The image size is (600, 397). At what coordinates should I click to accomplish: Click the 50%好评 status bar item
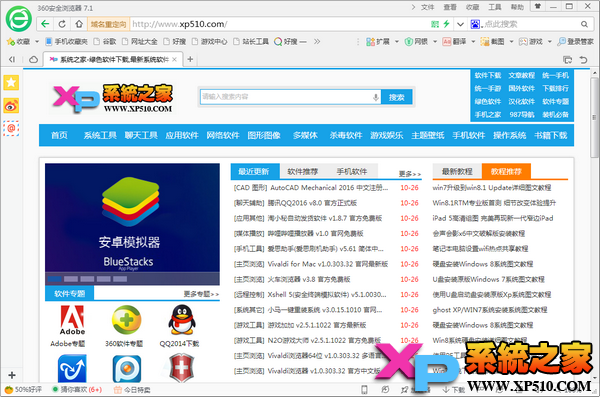click(x=24, y=390)
